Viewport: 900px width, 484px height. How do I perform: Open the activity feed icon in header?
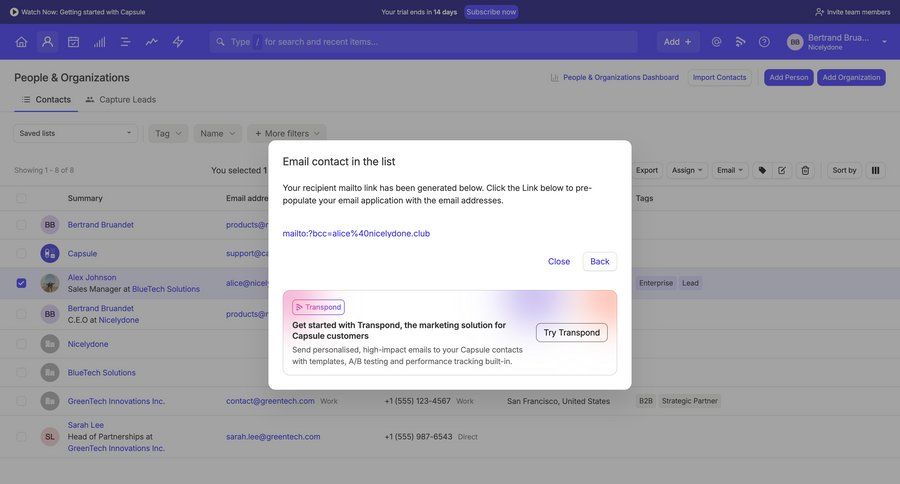(x=740, y=42)
